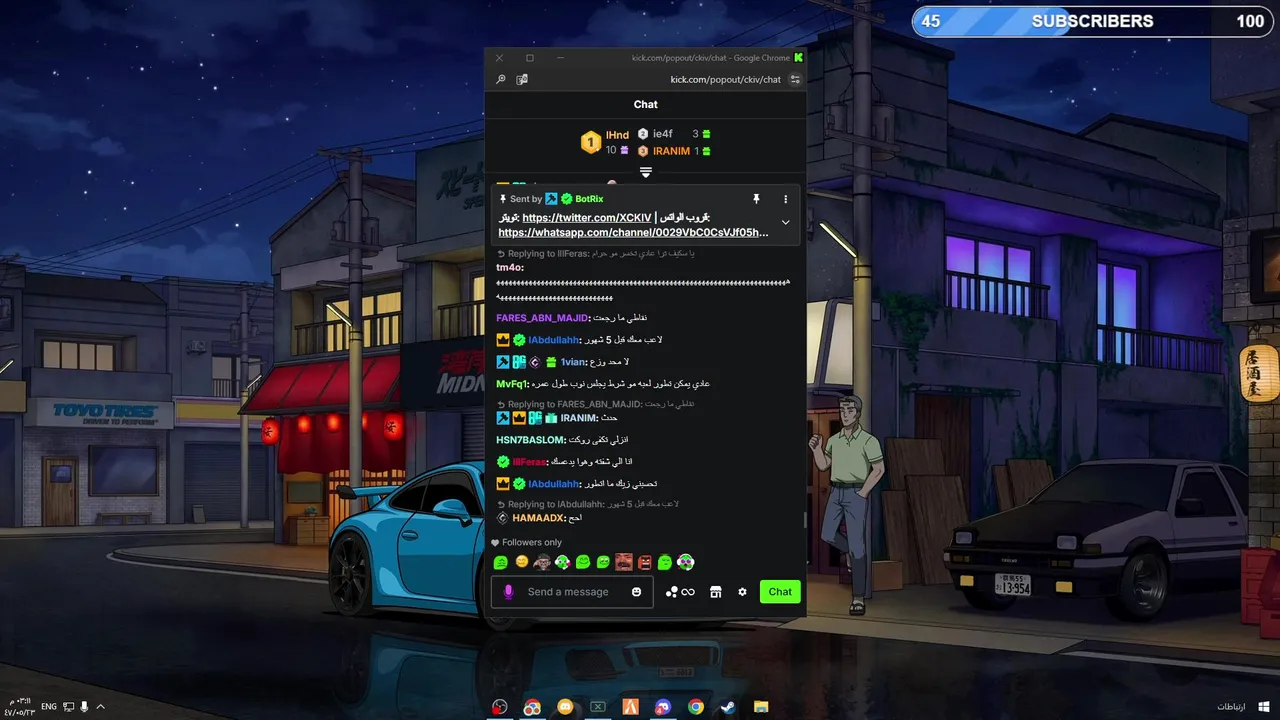Click the kick.com/popout/ckiv/chat address text
This screenshot has height=720, width=1280.
click(x=725, y=80)
